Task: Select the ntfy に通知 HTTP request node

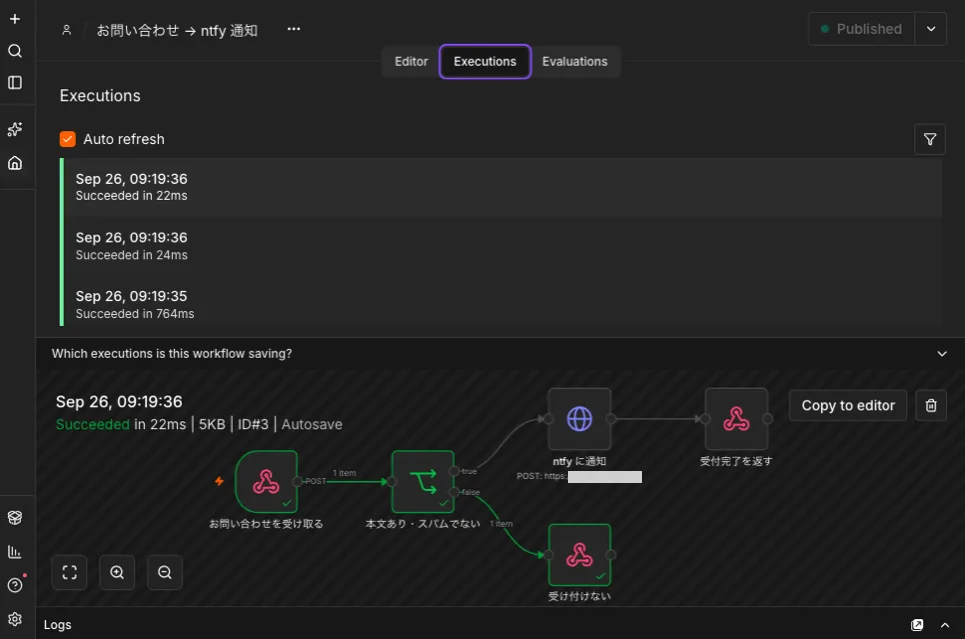Action: [579, 419]
